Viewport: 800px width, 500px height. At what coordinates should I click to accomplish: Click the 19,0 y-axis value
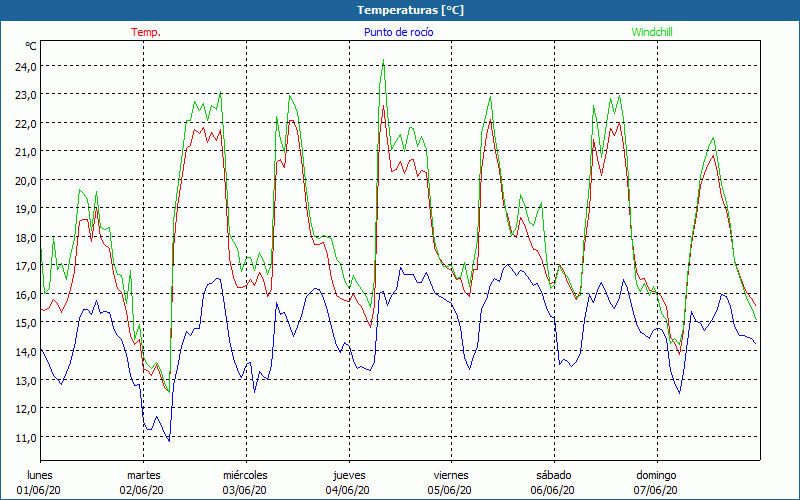[26, 209]
